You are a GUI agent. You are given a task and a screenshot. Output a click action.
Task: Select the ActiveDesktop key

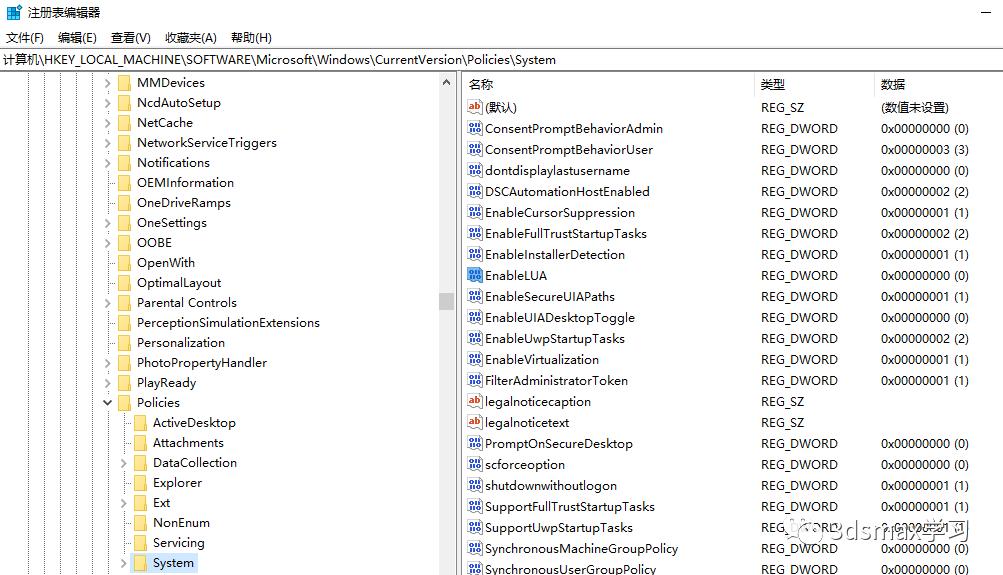pos(194,423)
